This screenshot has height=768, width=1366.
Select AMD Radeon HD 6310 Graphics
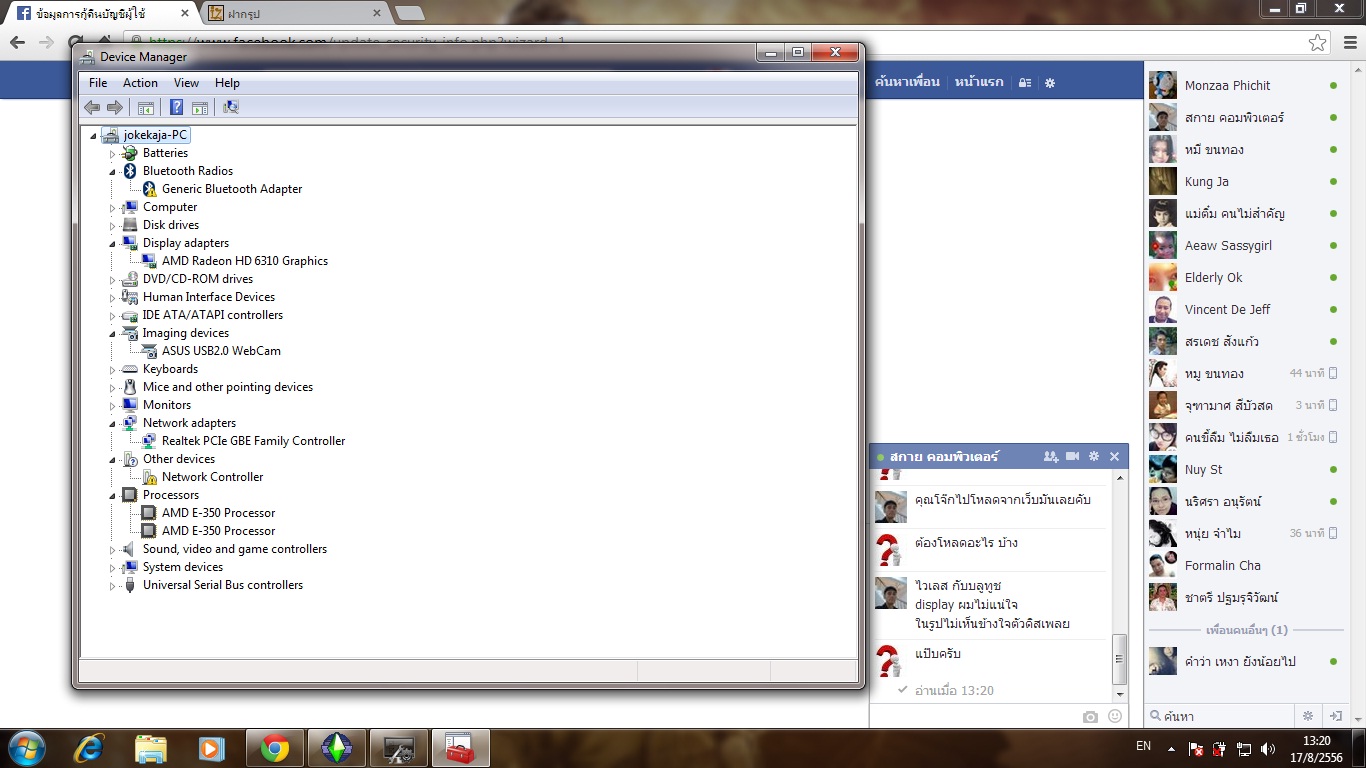(245, 261)
